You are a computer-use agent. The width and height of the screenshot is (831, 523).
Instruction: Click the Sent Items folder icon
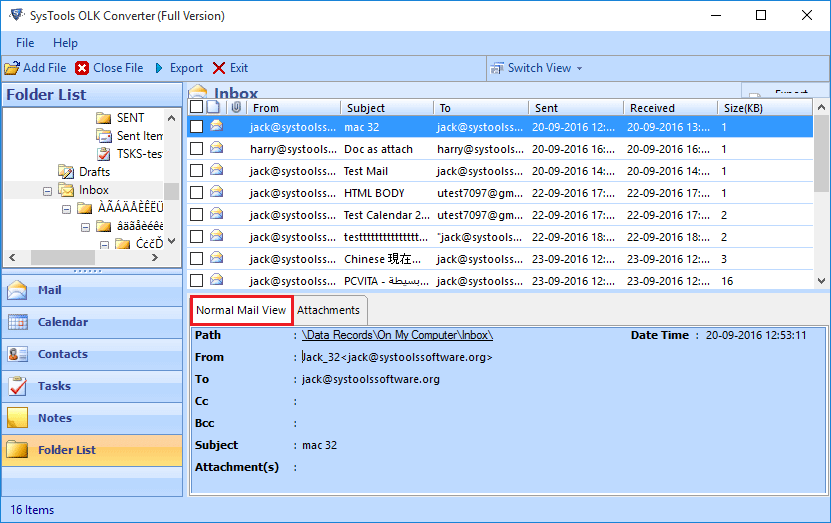[104, 136]
